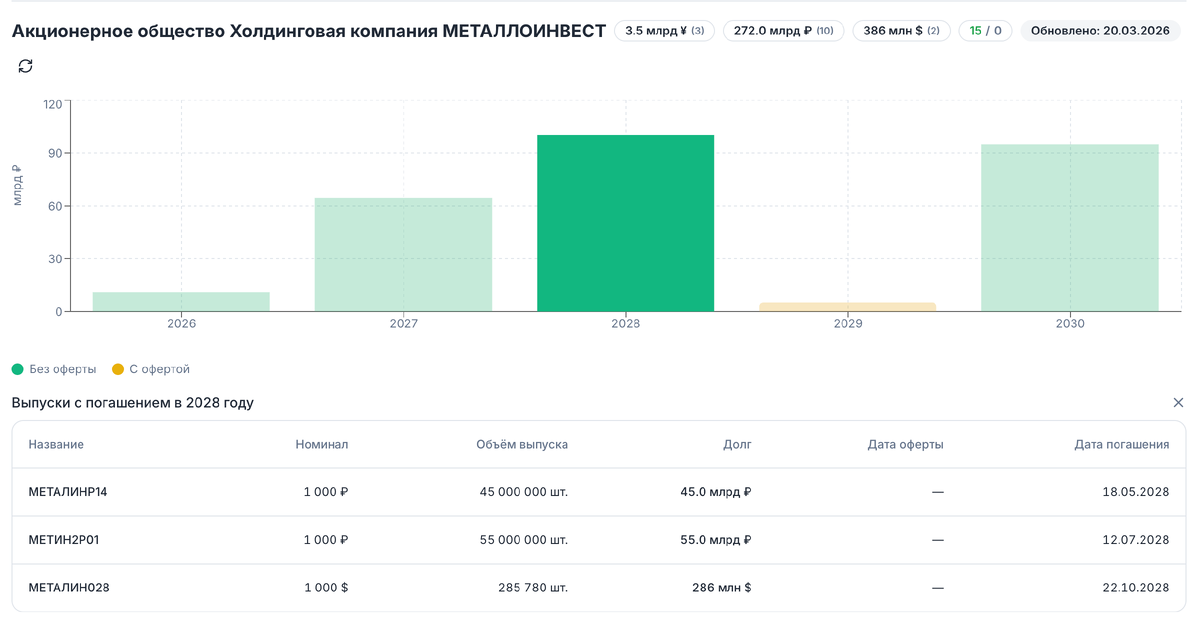Click the '1 000 $' nominal cell
This screenshot has height=623, width=1200.
(326, 588)
